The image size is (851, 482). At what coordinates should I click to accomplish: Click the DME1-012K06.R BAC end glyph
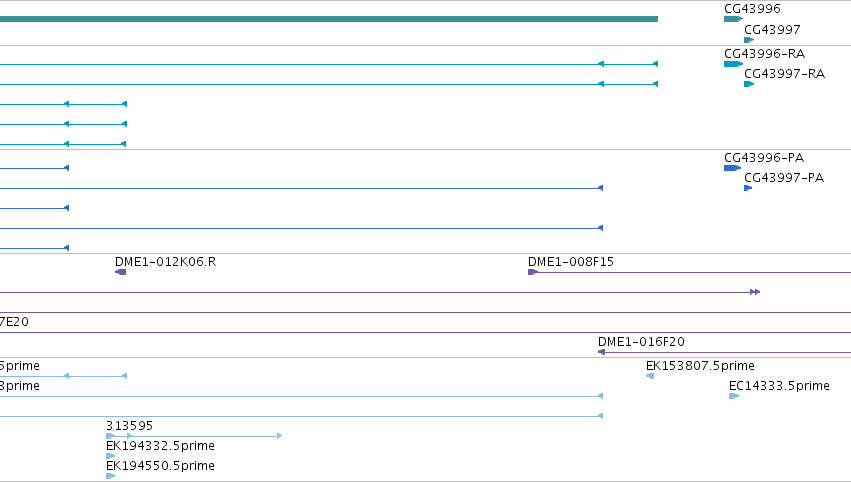tap(120, 272)
